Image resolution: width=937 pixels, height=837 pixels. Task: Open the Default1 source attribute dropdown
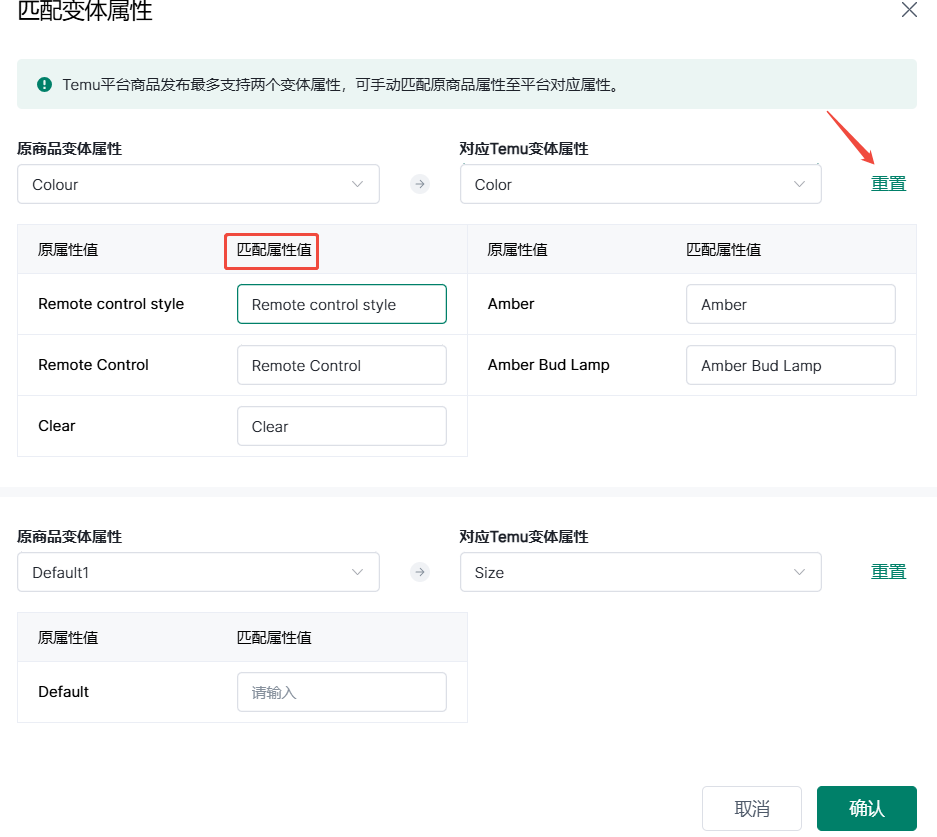tap(198, 572)
